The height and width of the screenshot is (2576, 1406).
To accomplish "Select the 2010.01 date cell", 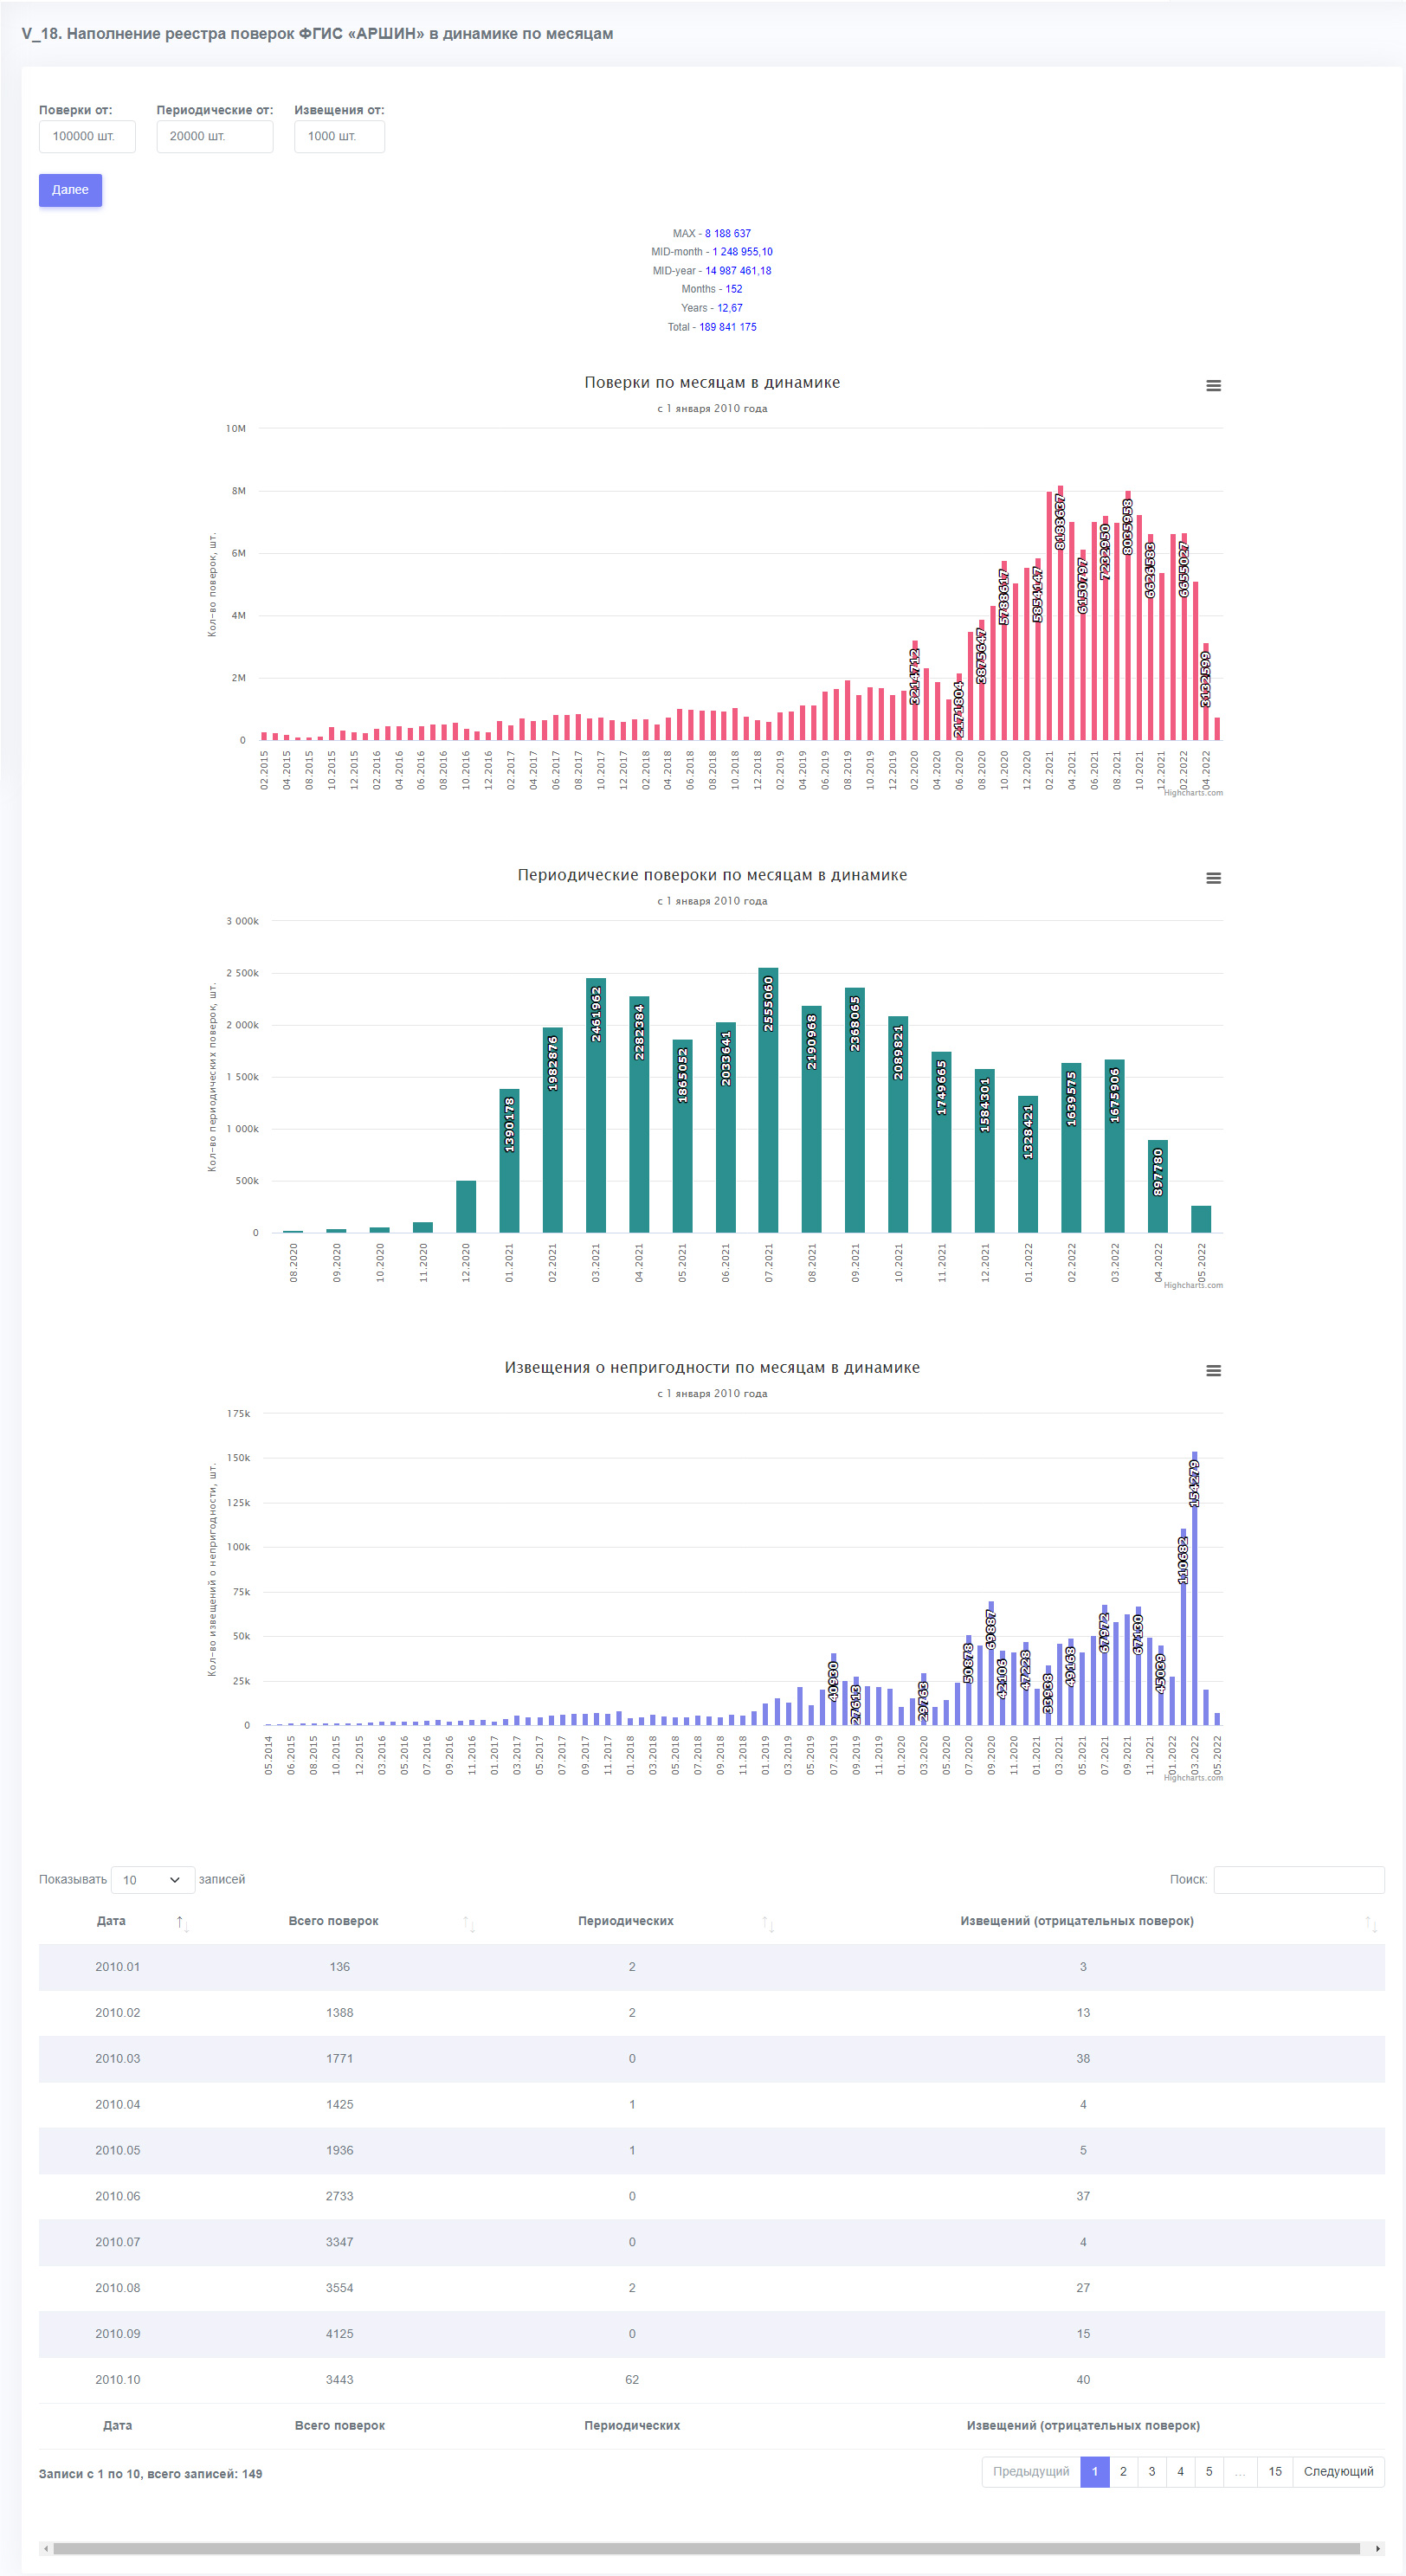I will [118, 1967].
